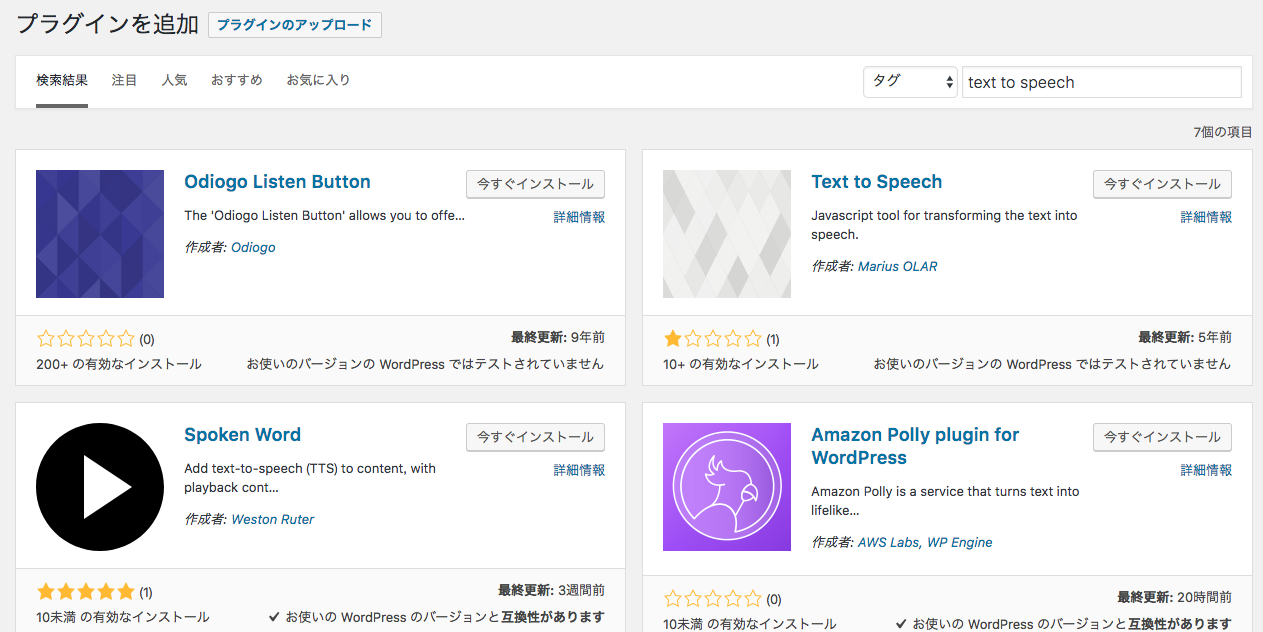
Task: Click the empty star rating of Odiogo
Action: [x=85, y=339]
